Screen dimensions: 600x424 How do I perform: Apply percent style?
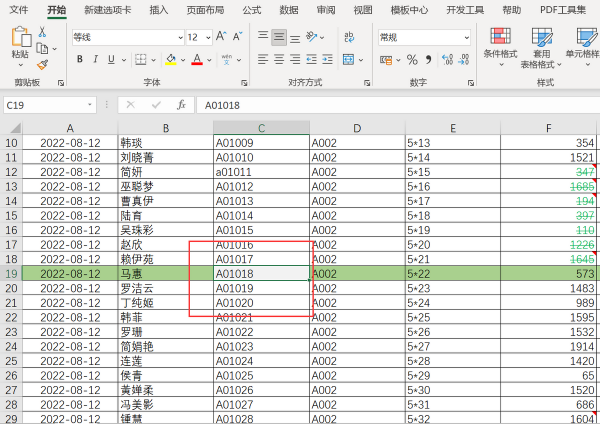coord(412,59)
